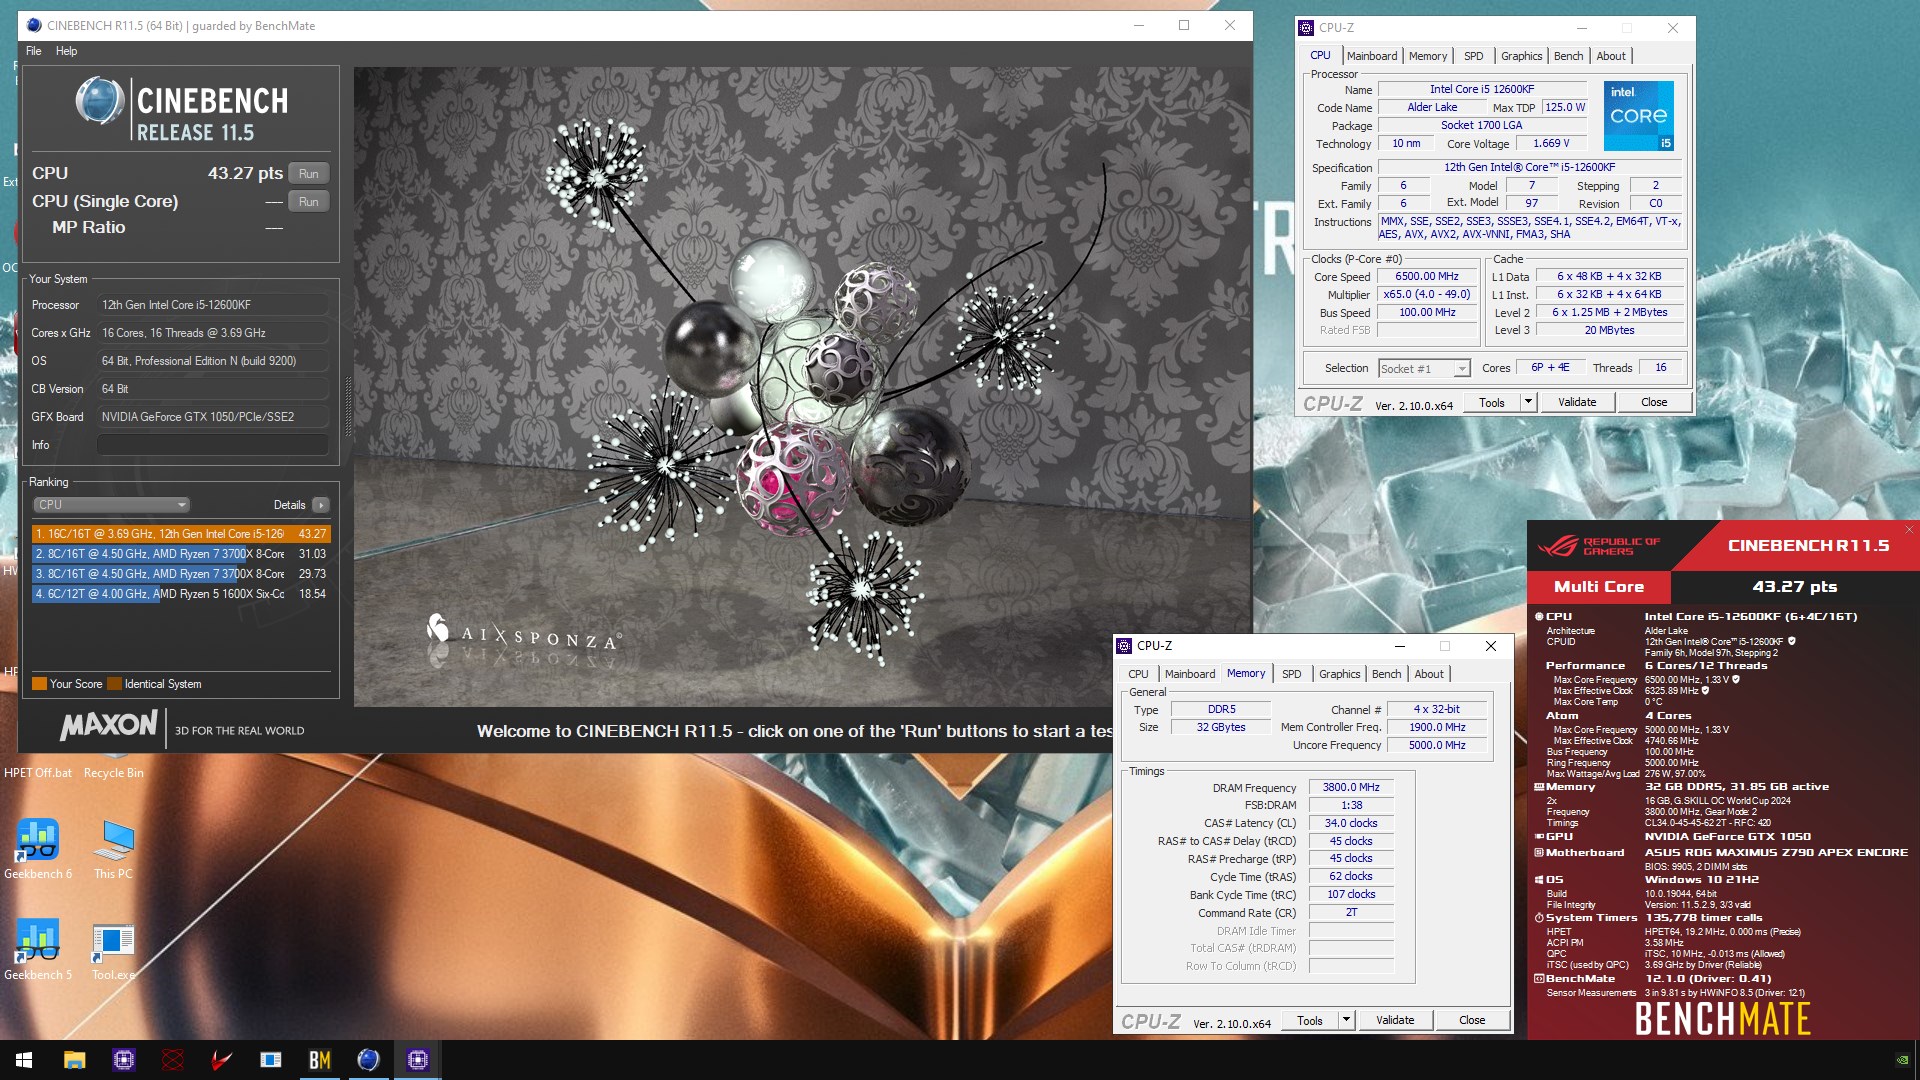Click Tools button in CPU-Z Memory window
Image resolution: width=1920 pixels, height=1080 pixels.
pos(1310,1020)
